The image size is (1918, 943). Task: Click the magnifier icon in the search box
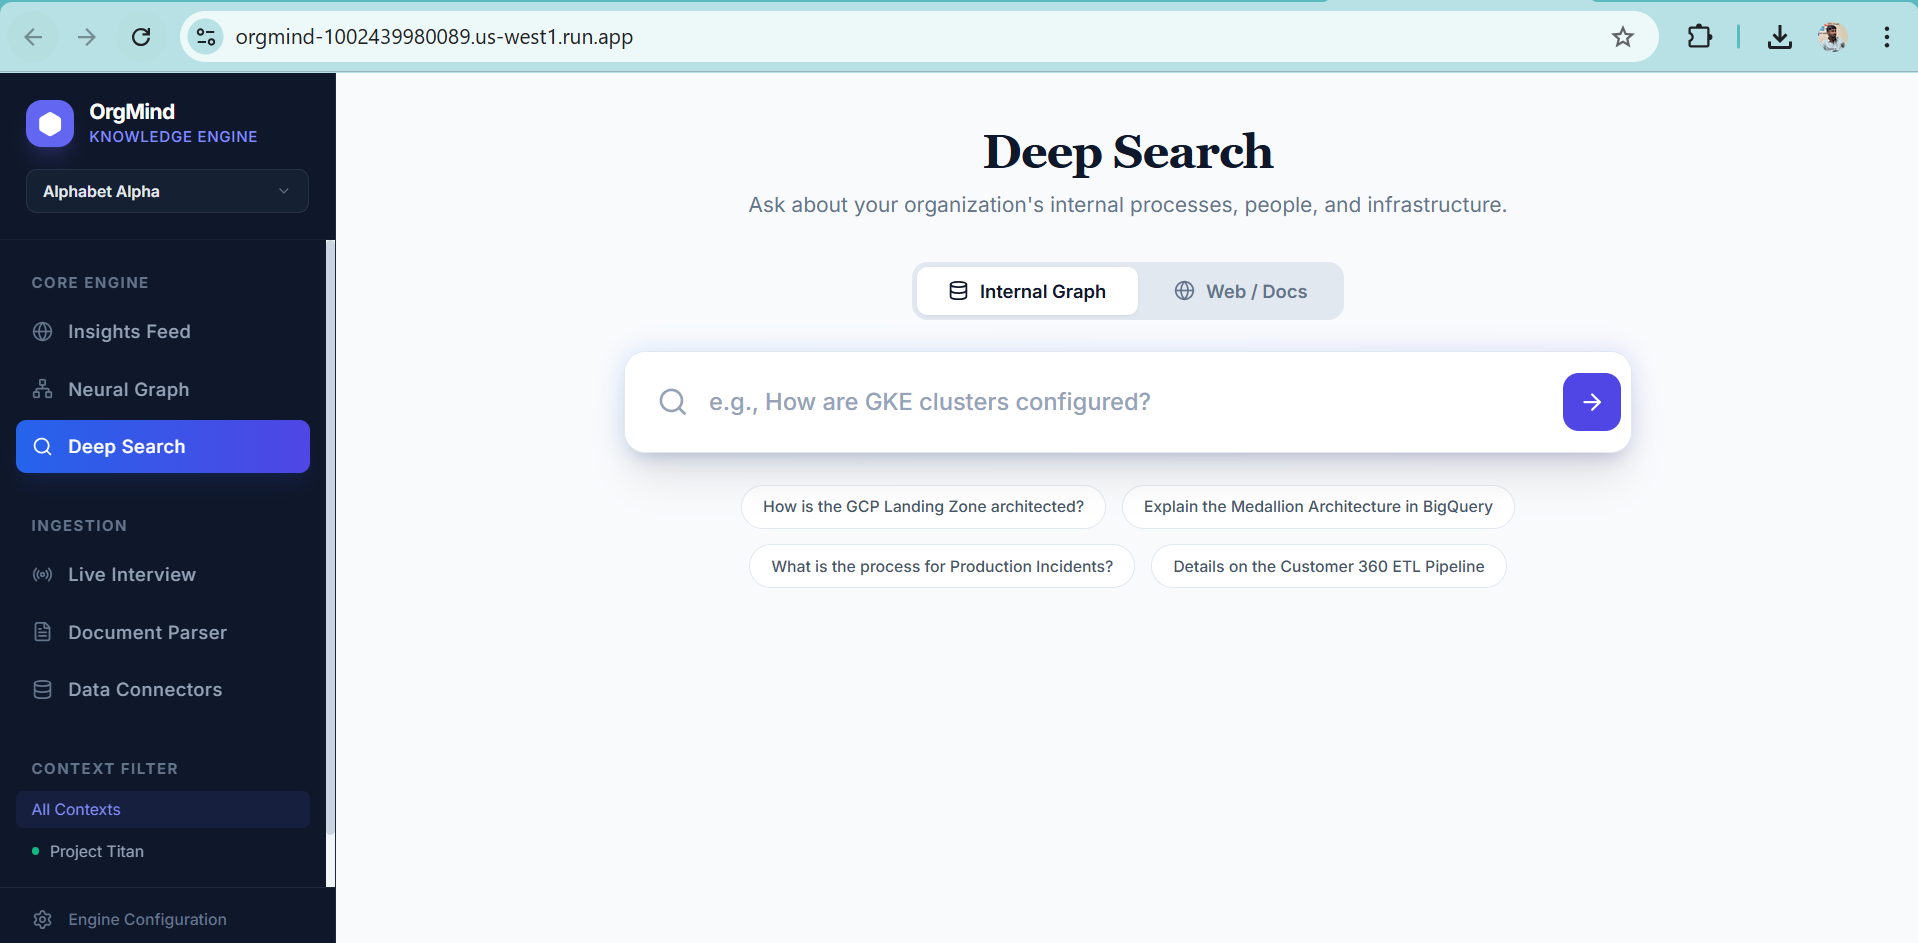click(673, 402)
